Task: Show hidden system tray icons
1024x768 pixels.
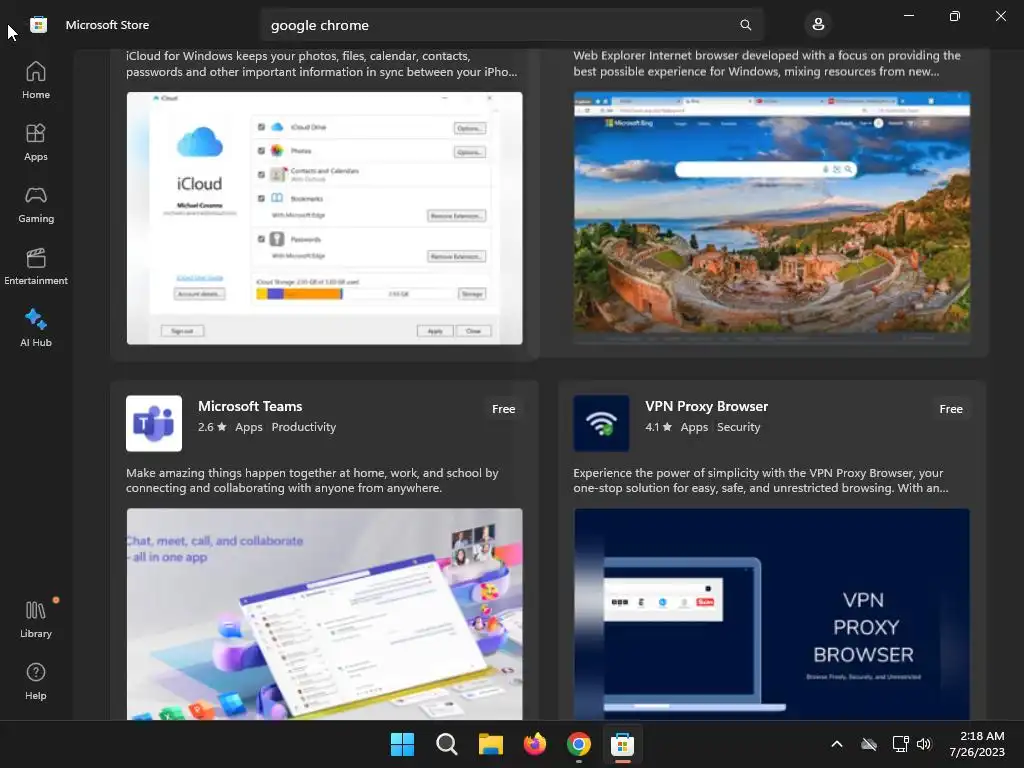Action: click(837, 744)
